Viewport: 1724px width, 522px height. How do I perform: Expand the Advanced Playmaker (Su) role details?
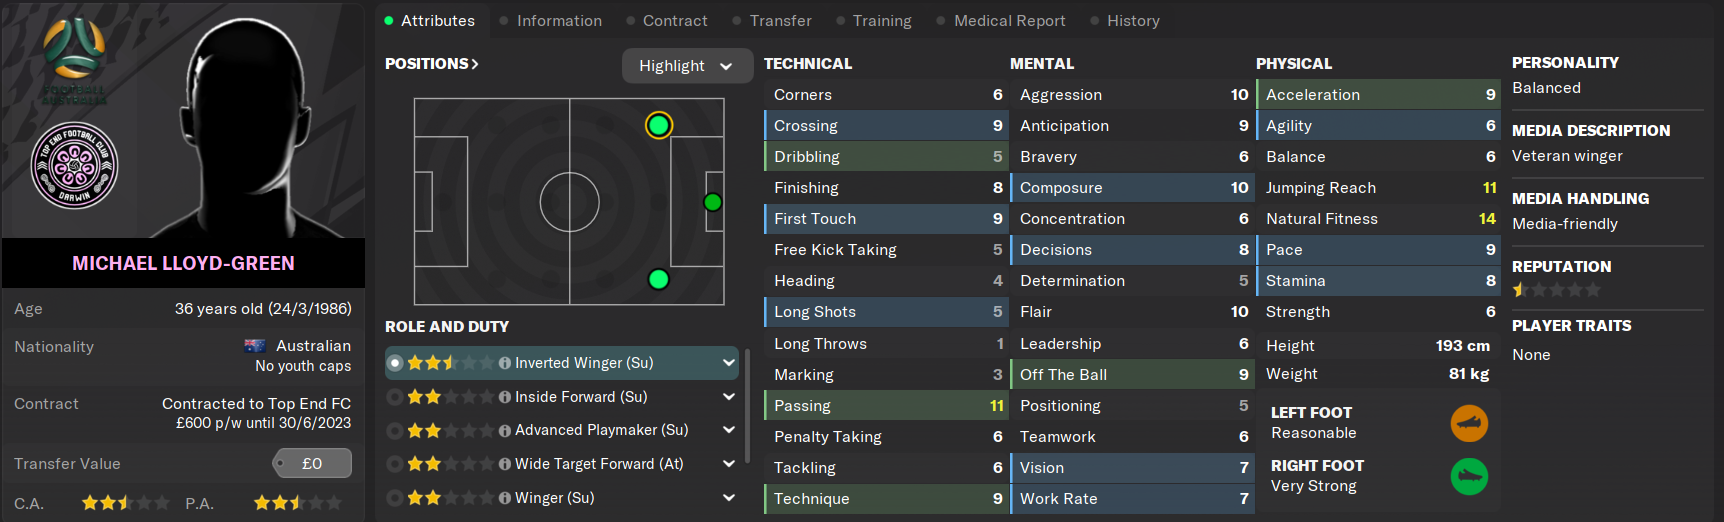(x=729, y=430)
